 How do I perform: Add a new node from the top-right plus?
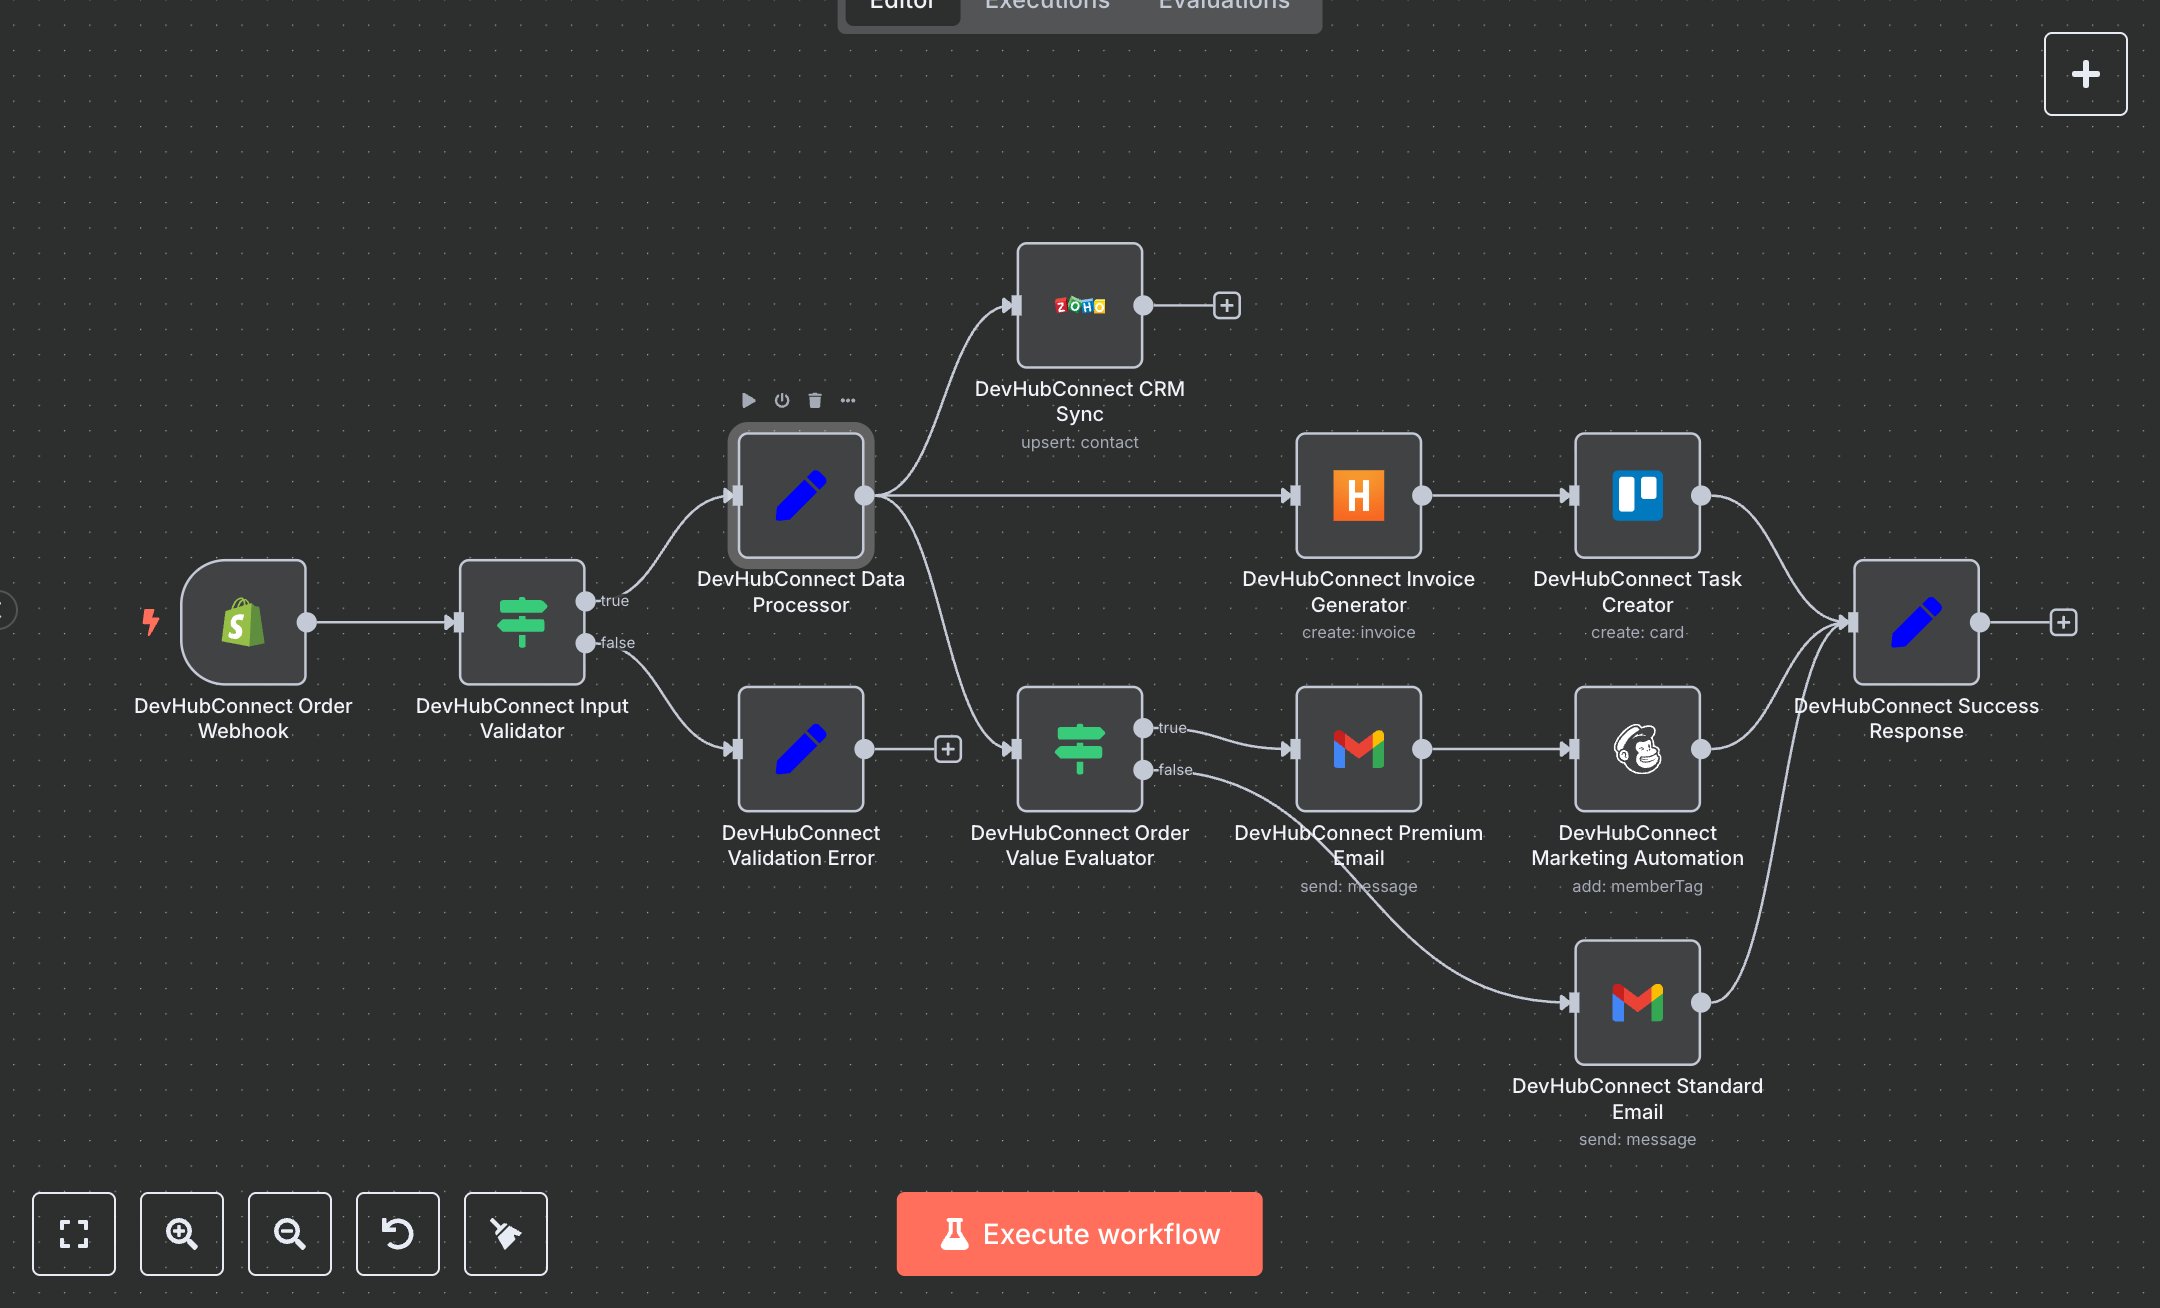[2085, 73]
